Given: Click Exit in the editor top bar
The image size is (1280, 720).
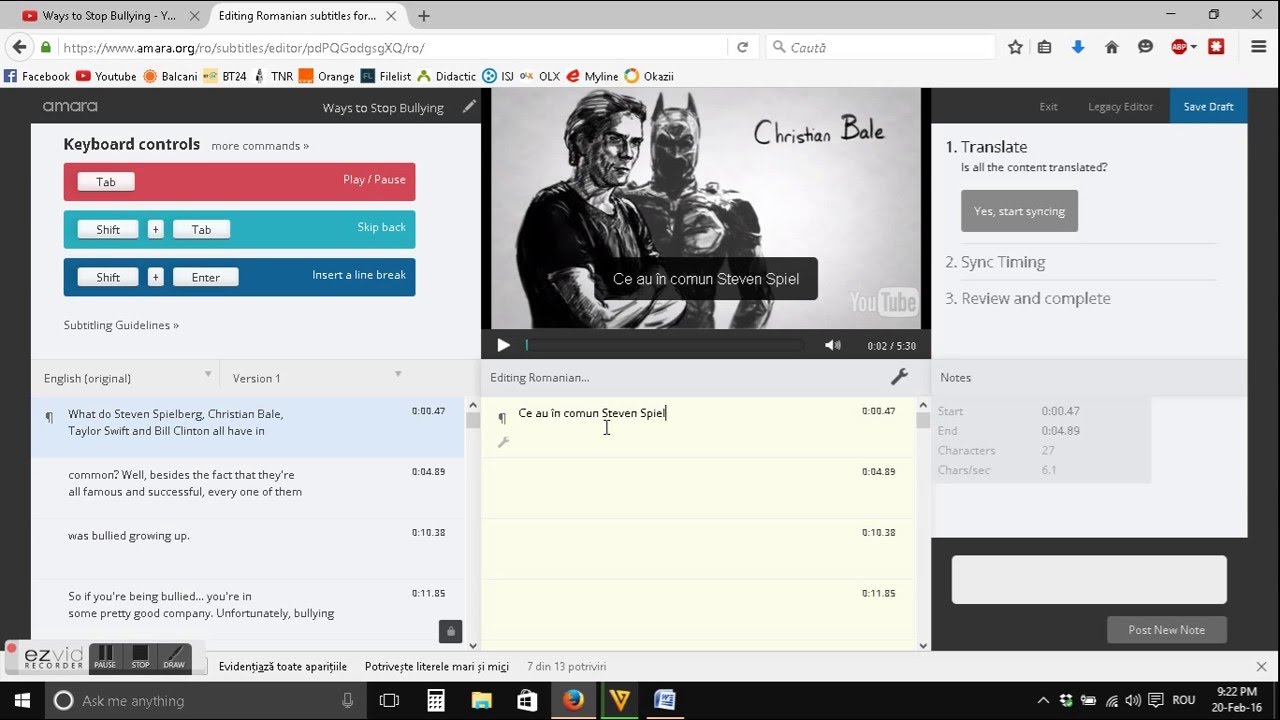Looking at the screenshot, I should click(1048, 106).
